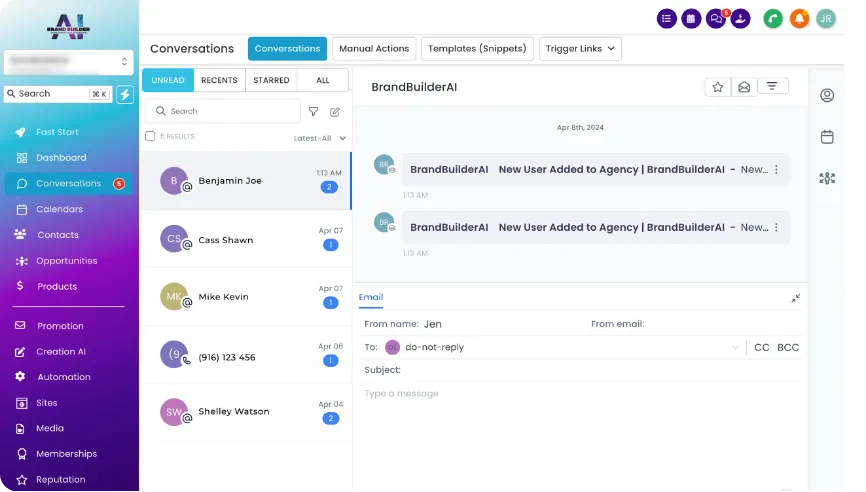Click the filter funnel icon in conversation list
Screen dimensions: 866x492
(x=313, y=112)
